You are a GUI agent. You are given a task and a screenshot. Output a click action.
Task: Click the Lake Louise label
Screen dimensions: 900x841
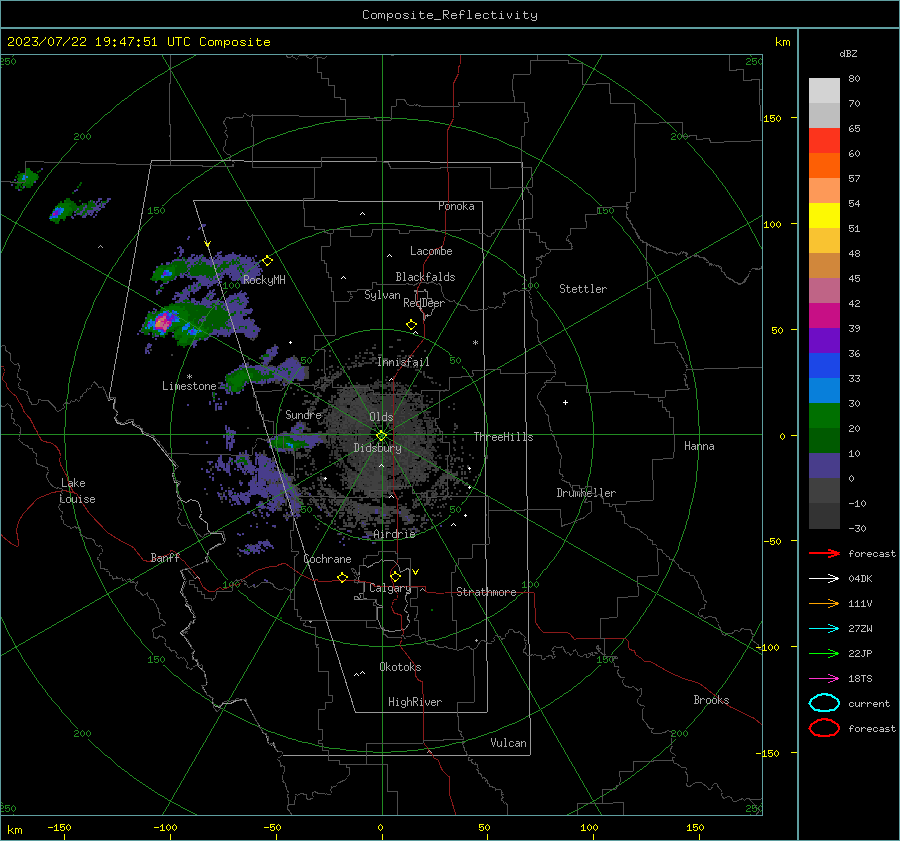coord(77,491)
